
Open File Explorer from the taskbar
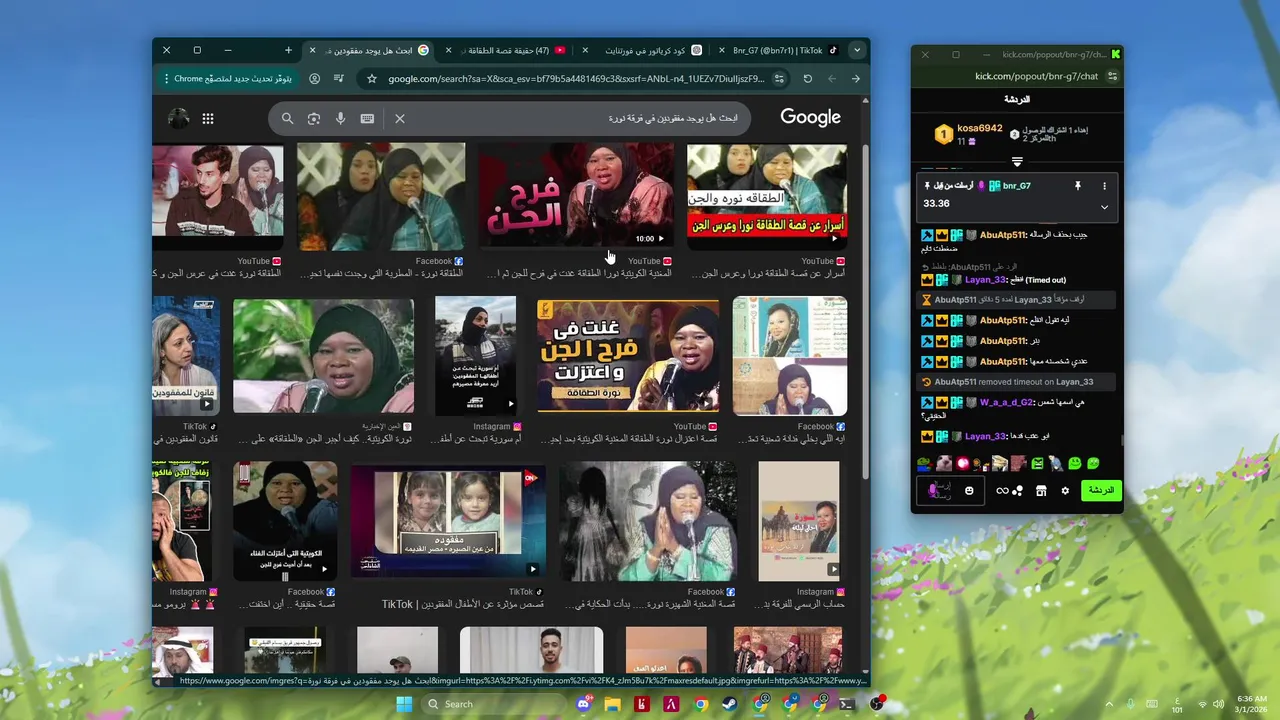point(612,704)
